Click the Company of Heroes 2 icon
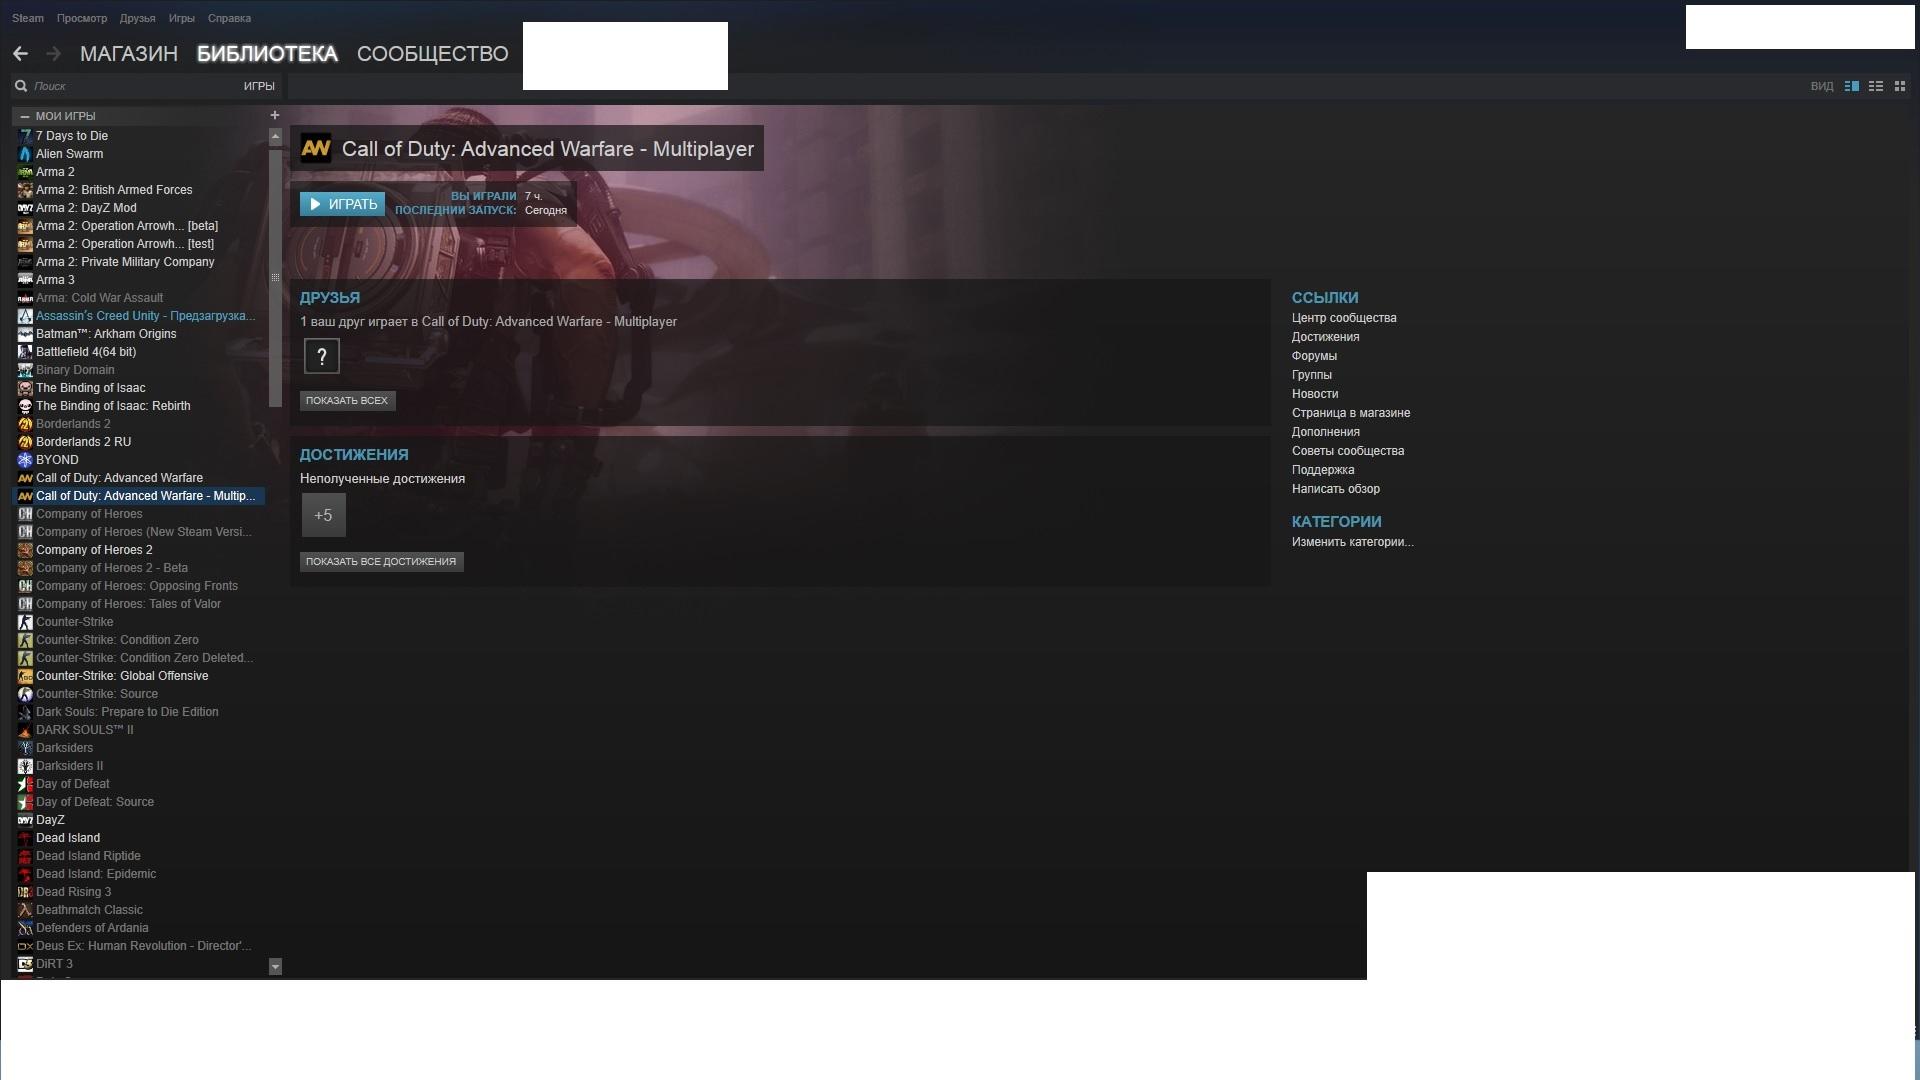Viewport: 1920px width, 1080px height. point(25,550)
